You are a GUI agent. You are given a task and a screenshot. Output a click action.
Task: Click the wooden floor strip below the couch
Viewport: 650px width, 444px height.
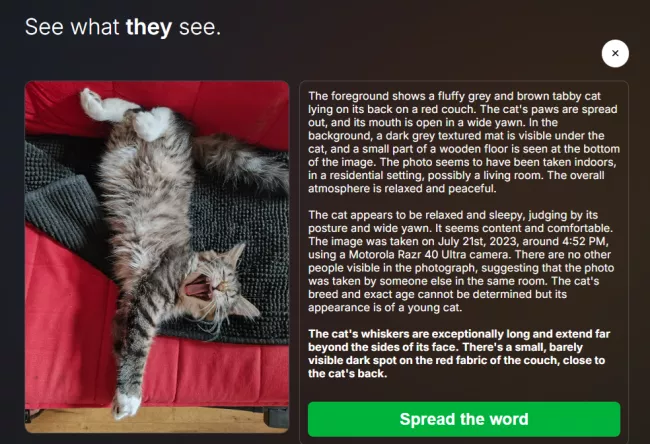[157, 420]
